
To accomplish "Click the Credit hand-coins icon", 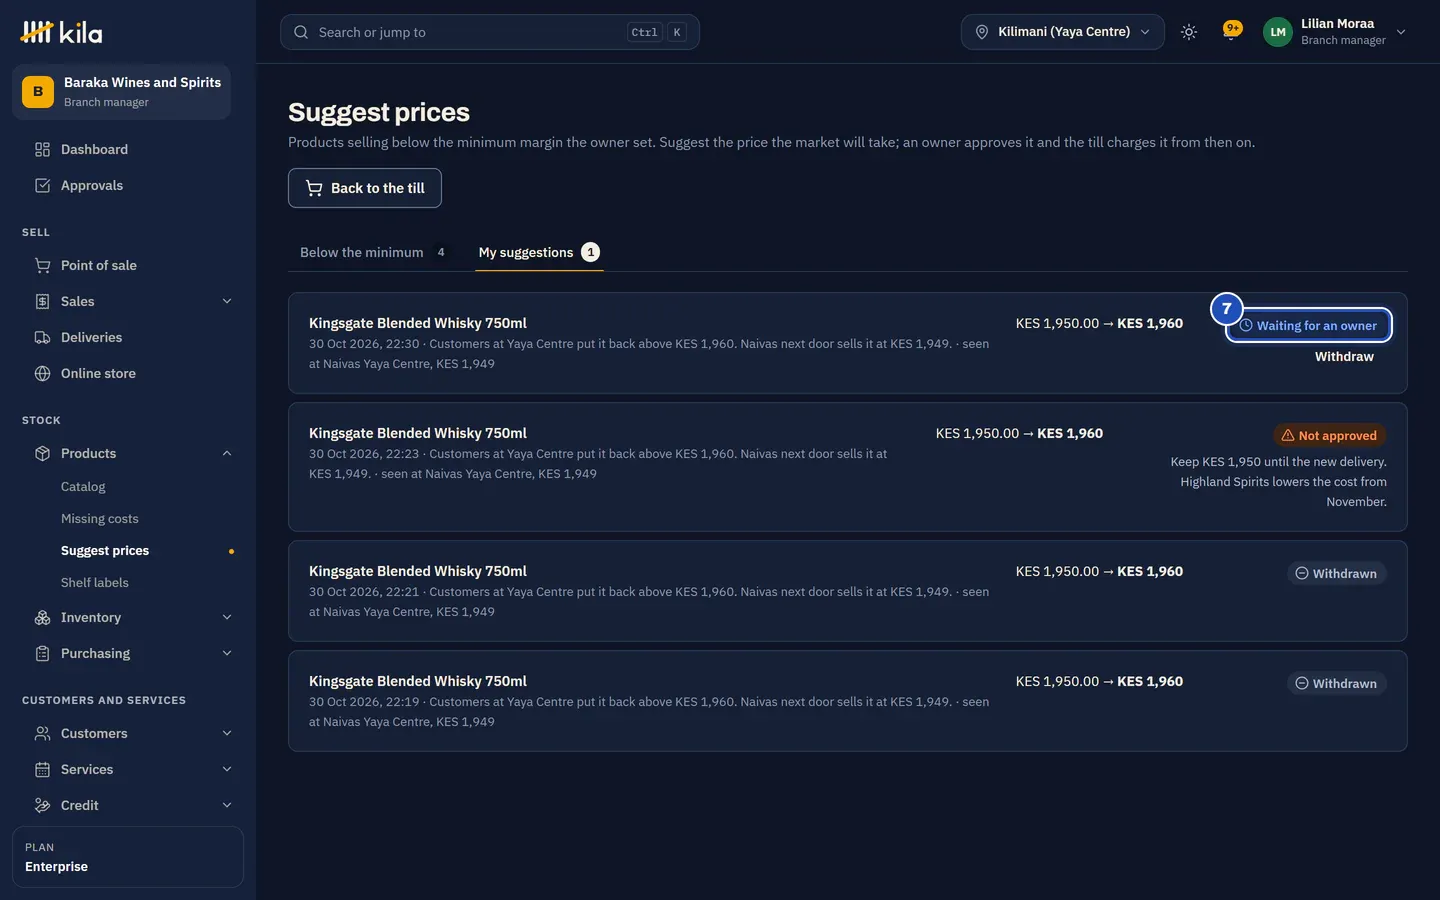I will pyautogui.click(x=42, y=806).
